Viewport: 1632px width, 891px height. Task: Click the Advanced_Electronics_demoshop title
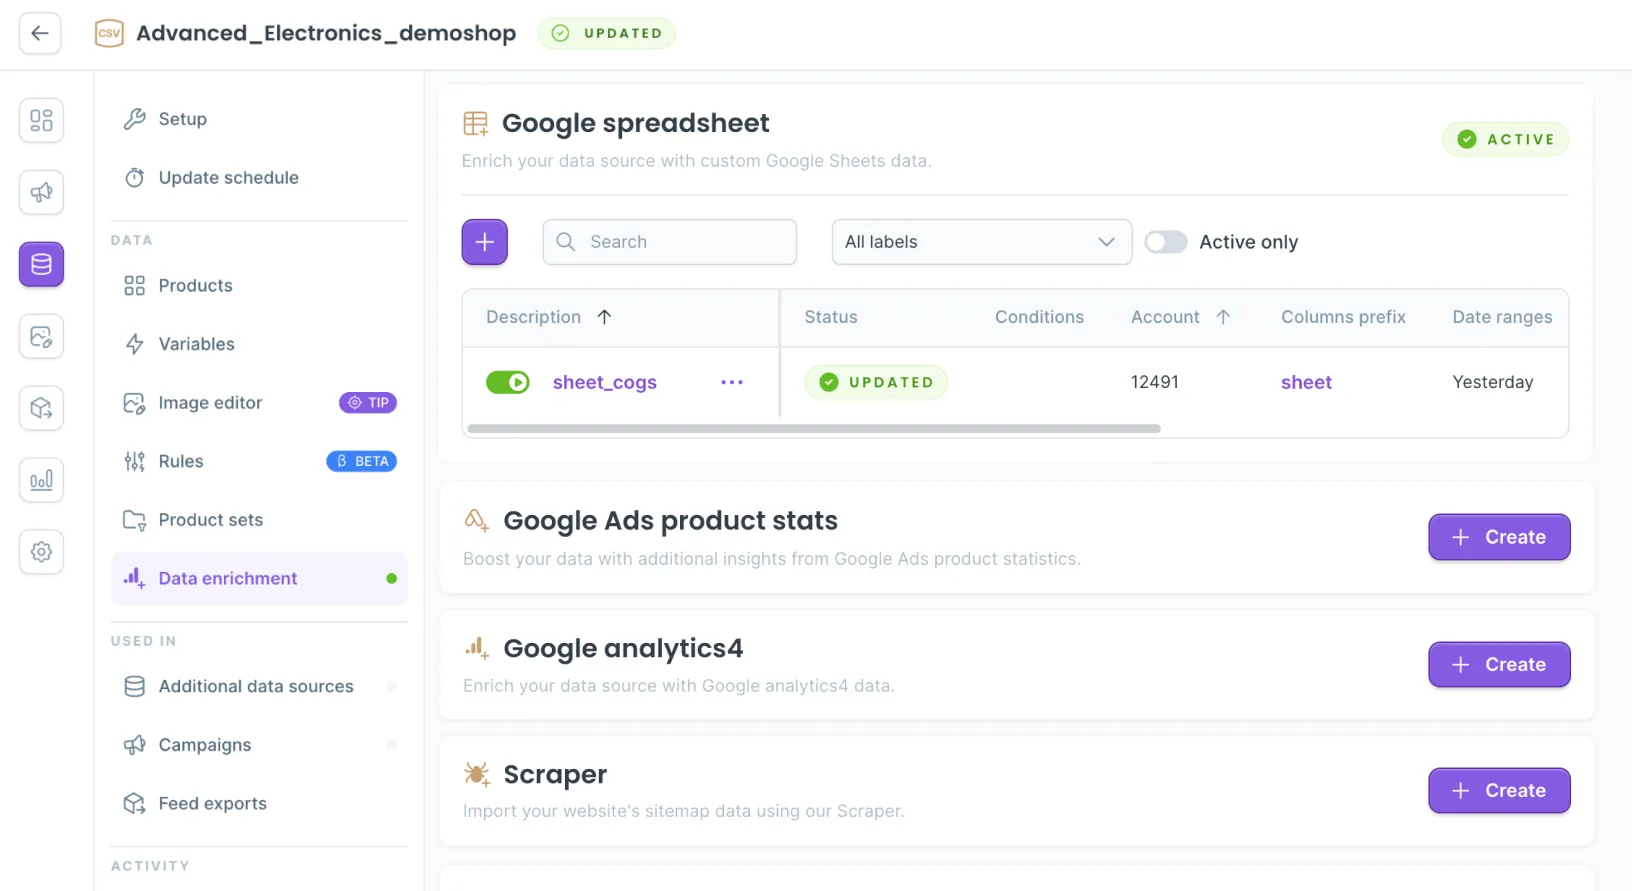pyautogui.click(x=326, y=33)
